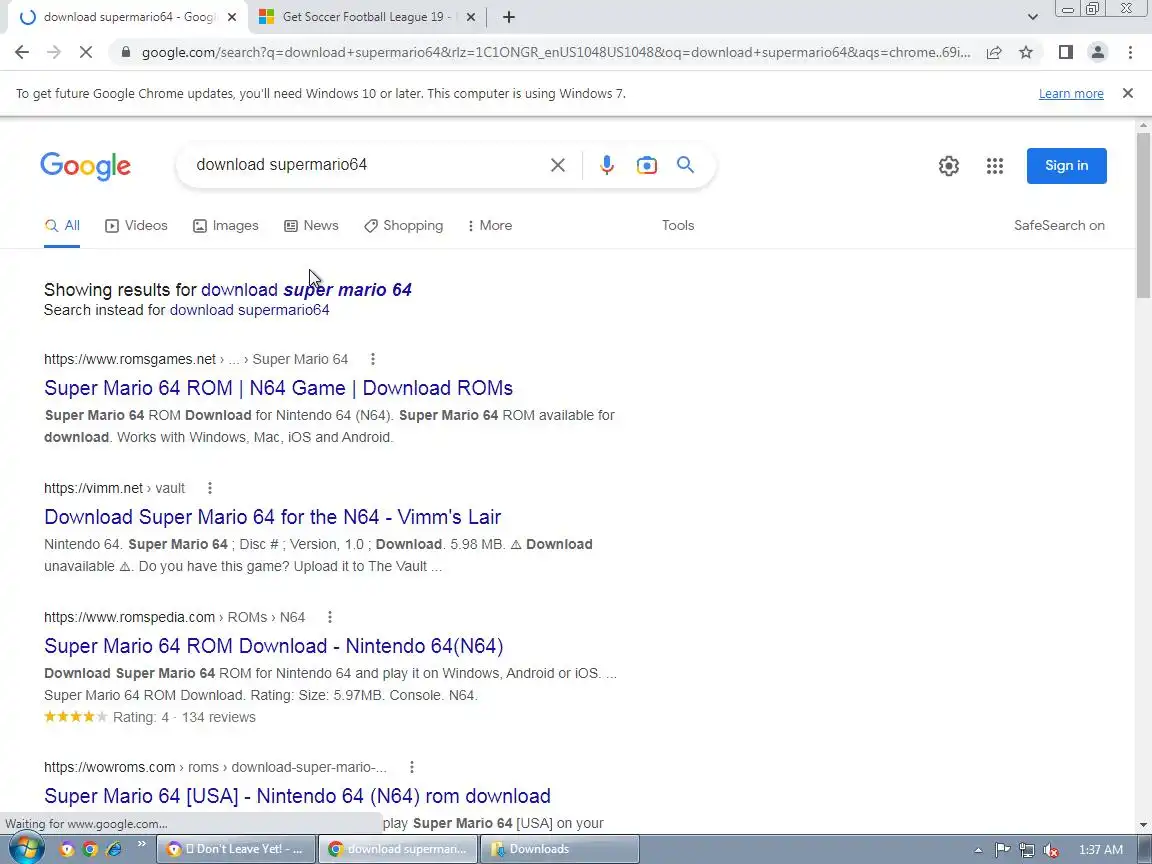This screenshot has width=1152, height=864.
Task: Open the network tray icon
Action: [x=1026, y=850]
